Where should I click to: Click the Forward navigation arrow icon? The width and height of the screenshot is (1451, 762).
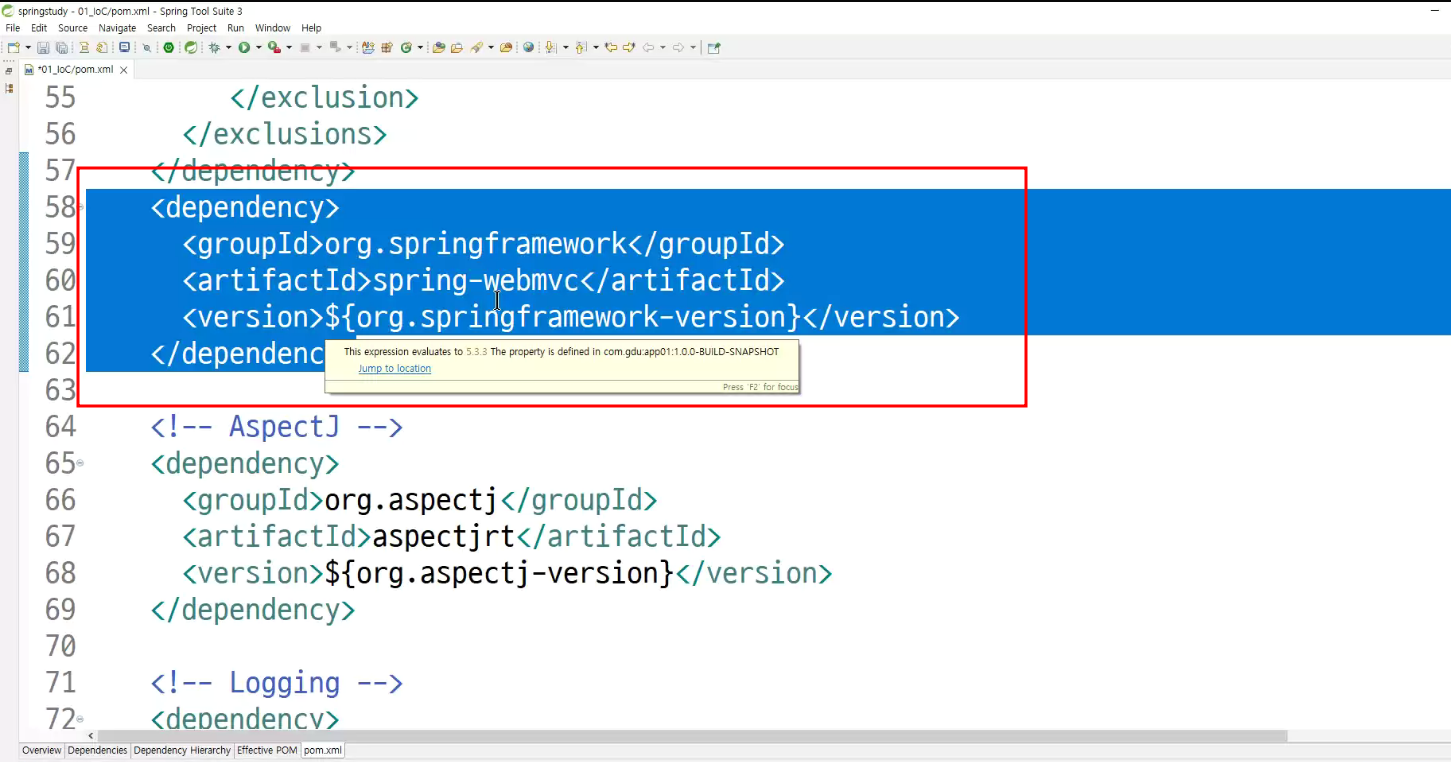pos(678,47)
